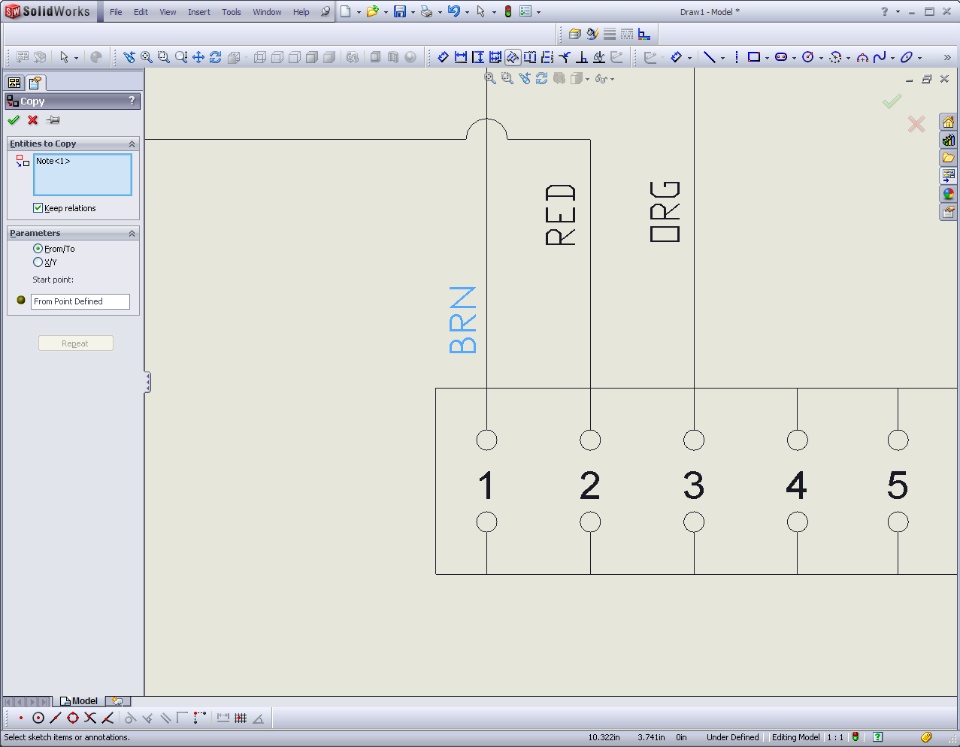
Task: Open the Edit menu
Action: (x=141, y=12)
